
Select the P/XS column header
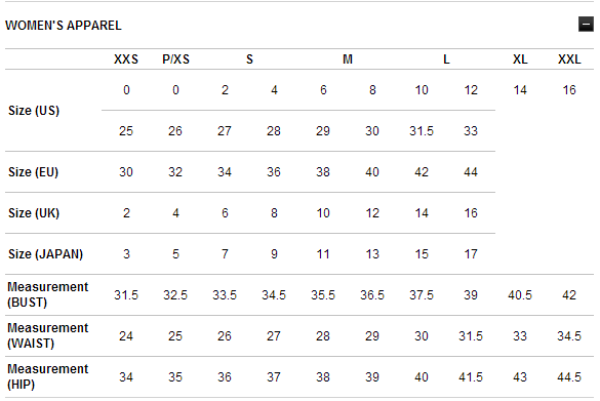(176, 59)
